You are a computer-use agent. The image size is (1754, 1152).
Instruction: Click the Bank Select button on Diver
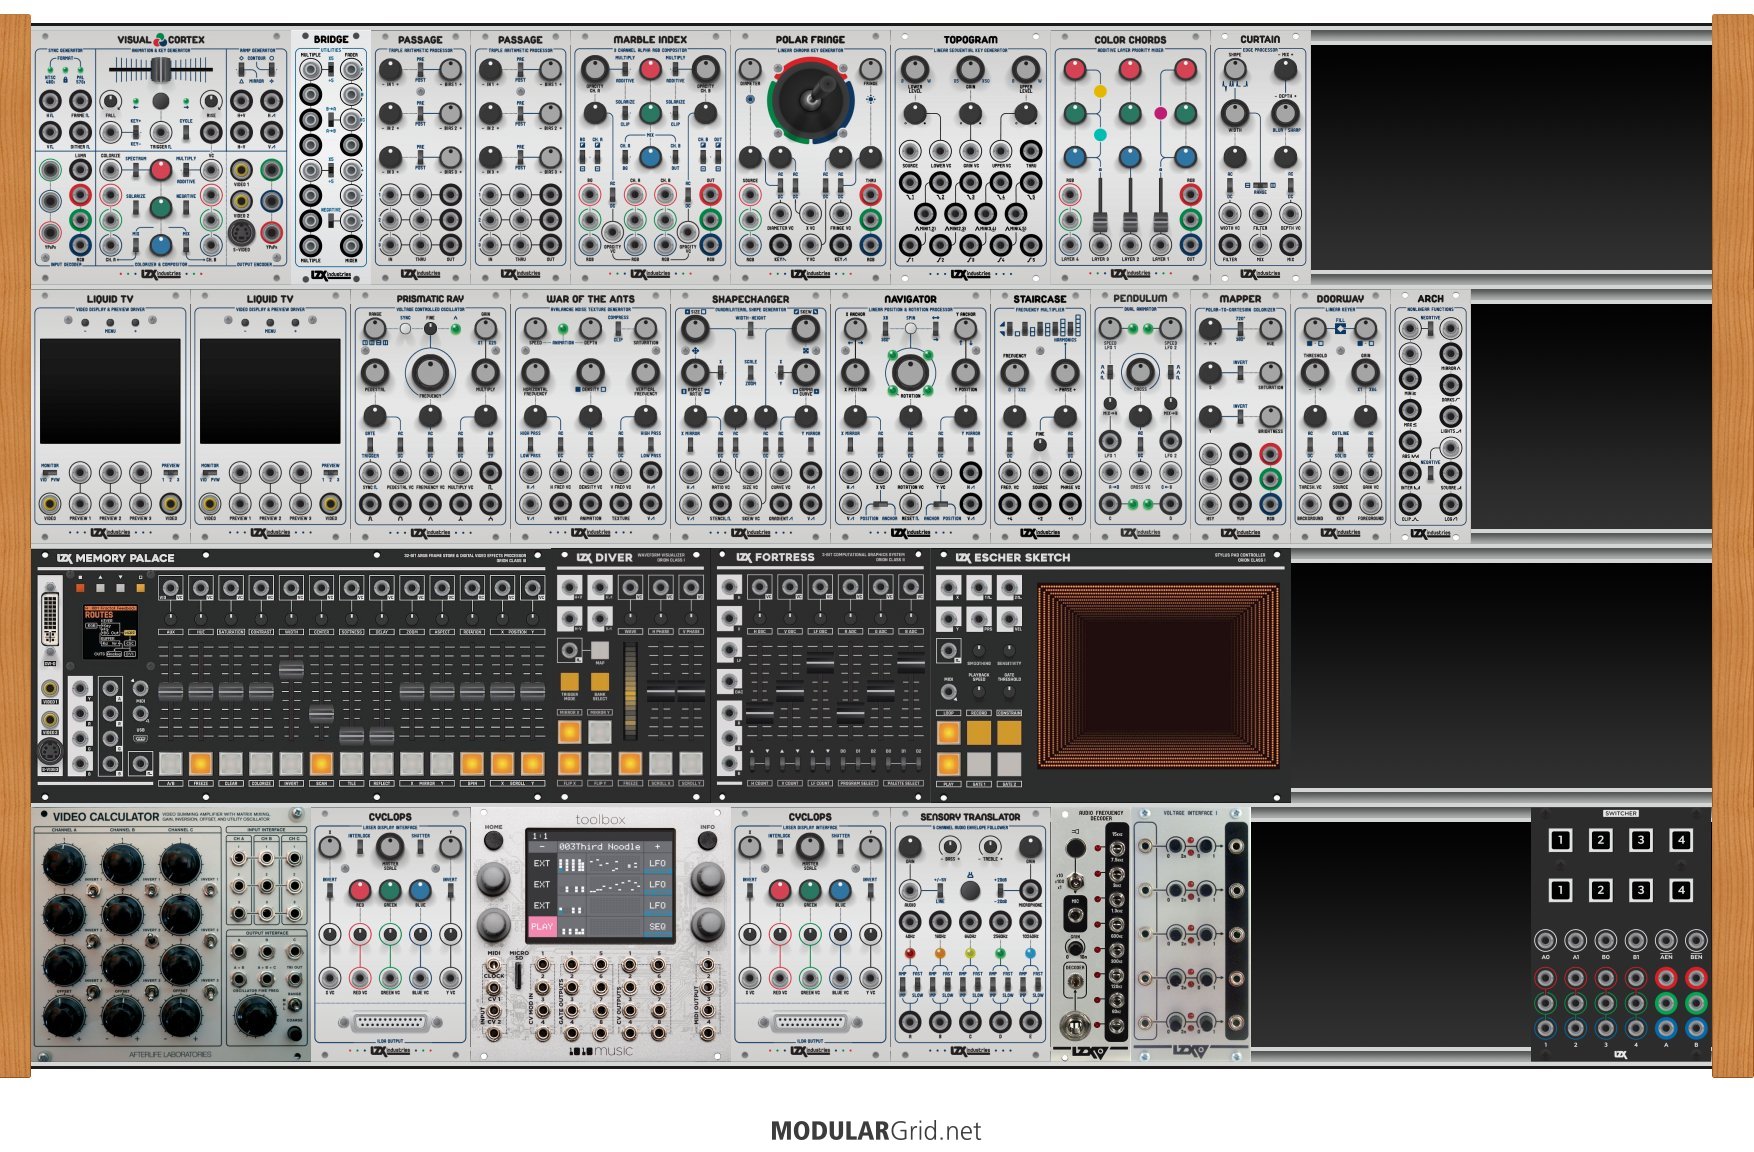[600, 682]
